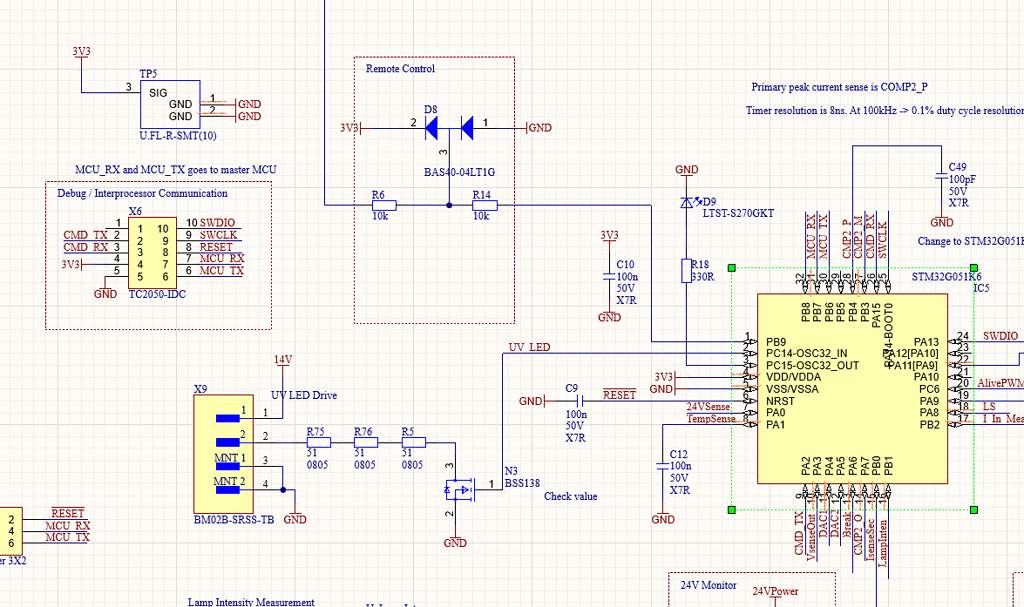Click the 'Change to STM32G051' note
1024x607 pixels.
click(970, 241)
